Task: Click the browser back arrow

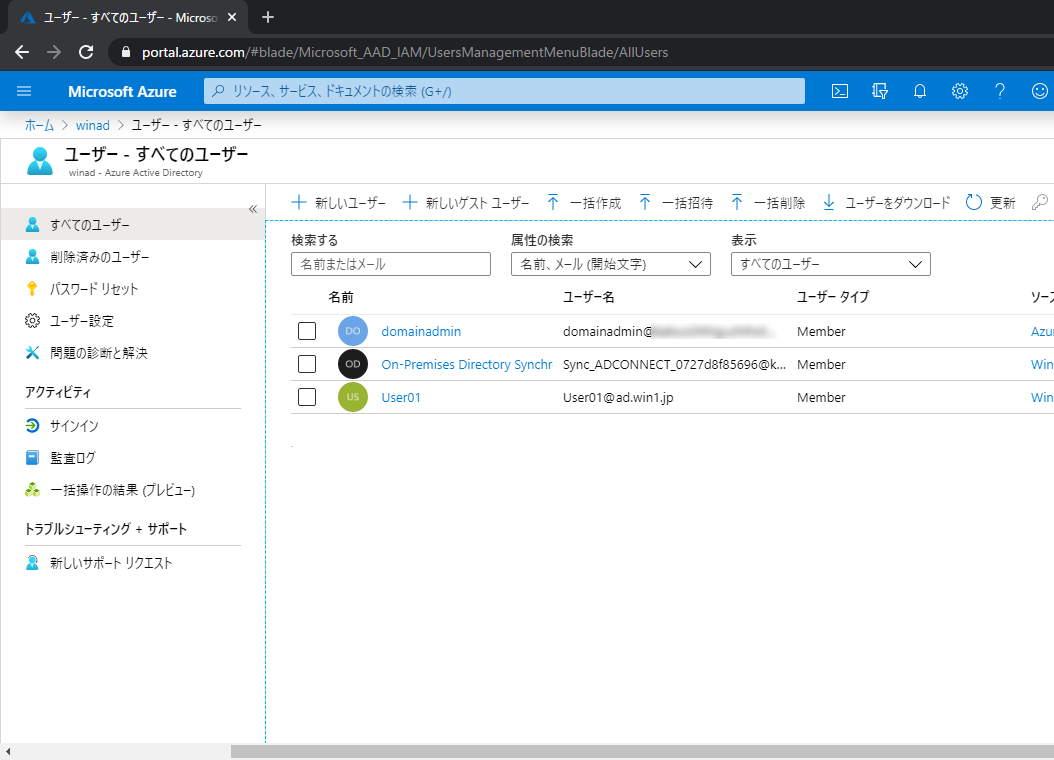Action: [x=22, y=52]
